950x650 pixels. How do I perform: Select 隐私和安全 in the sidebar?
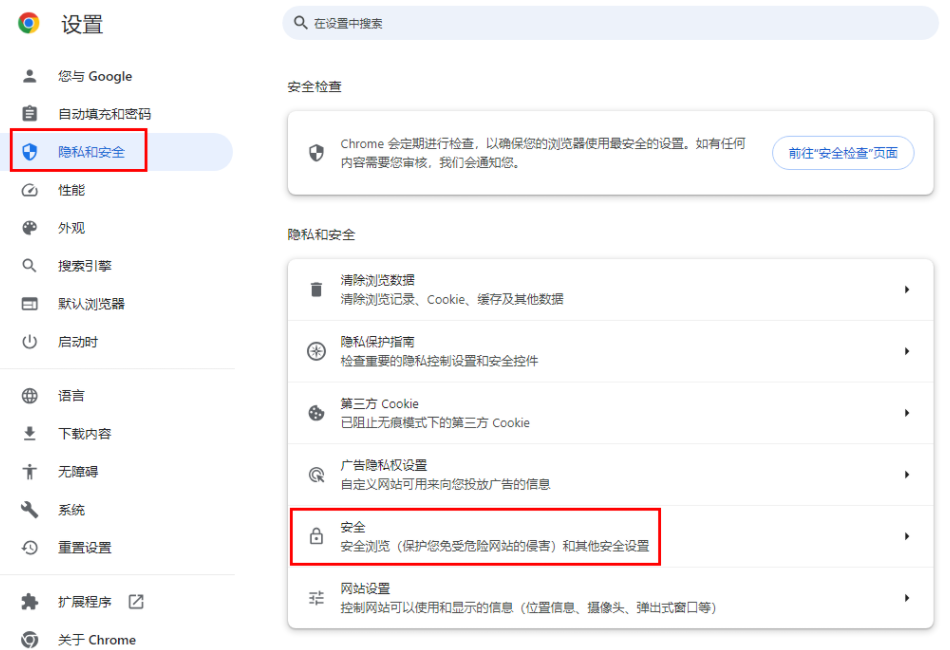click(116, 151)
